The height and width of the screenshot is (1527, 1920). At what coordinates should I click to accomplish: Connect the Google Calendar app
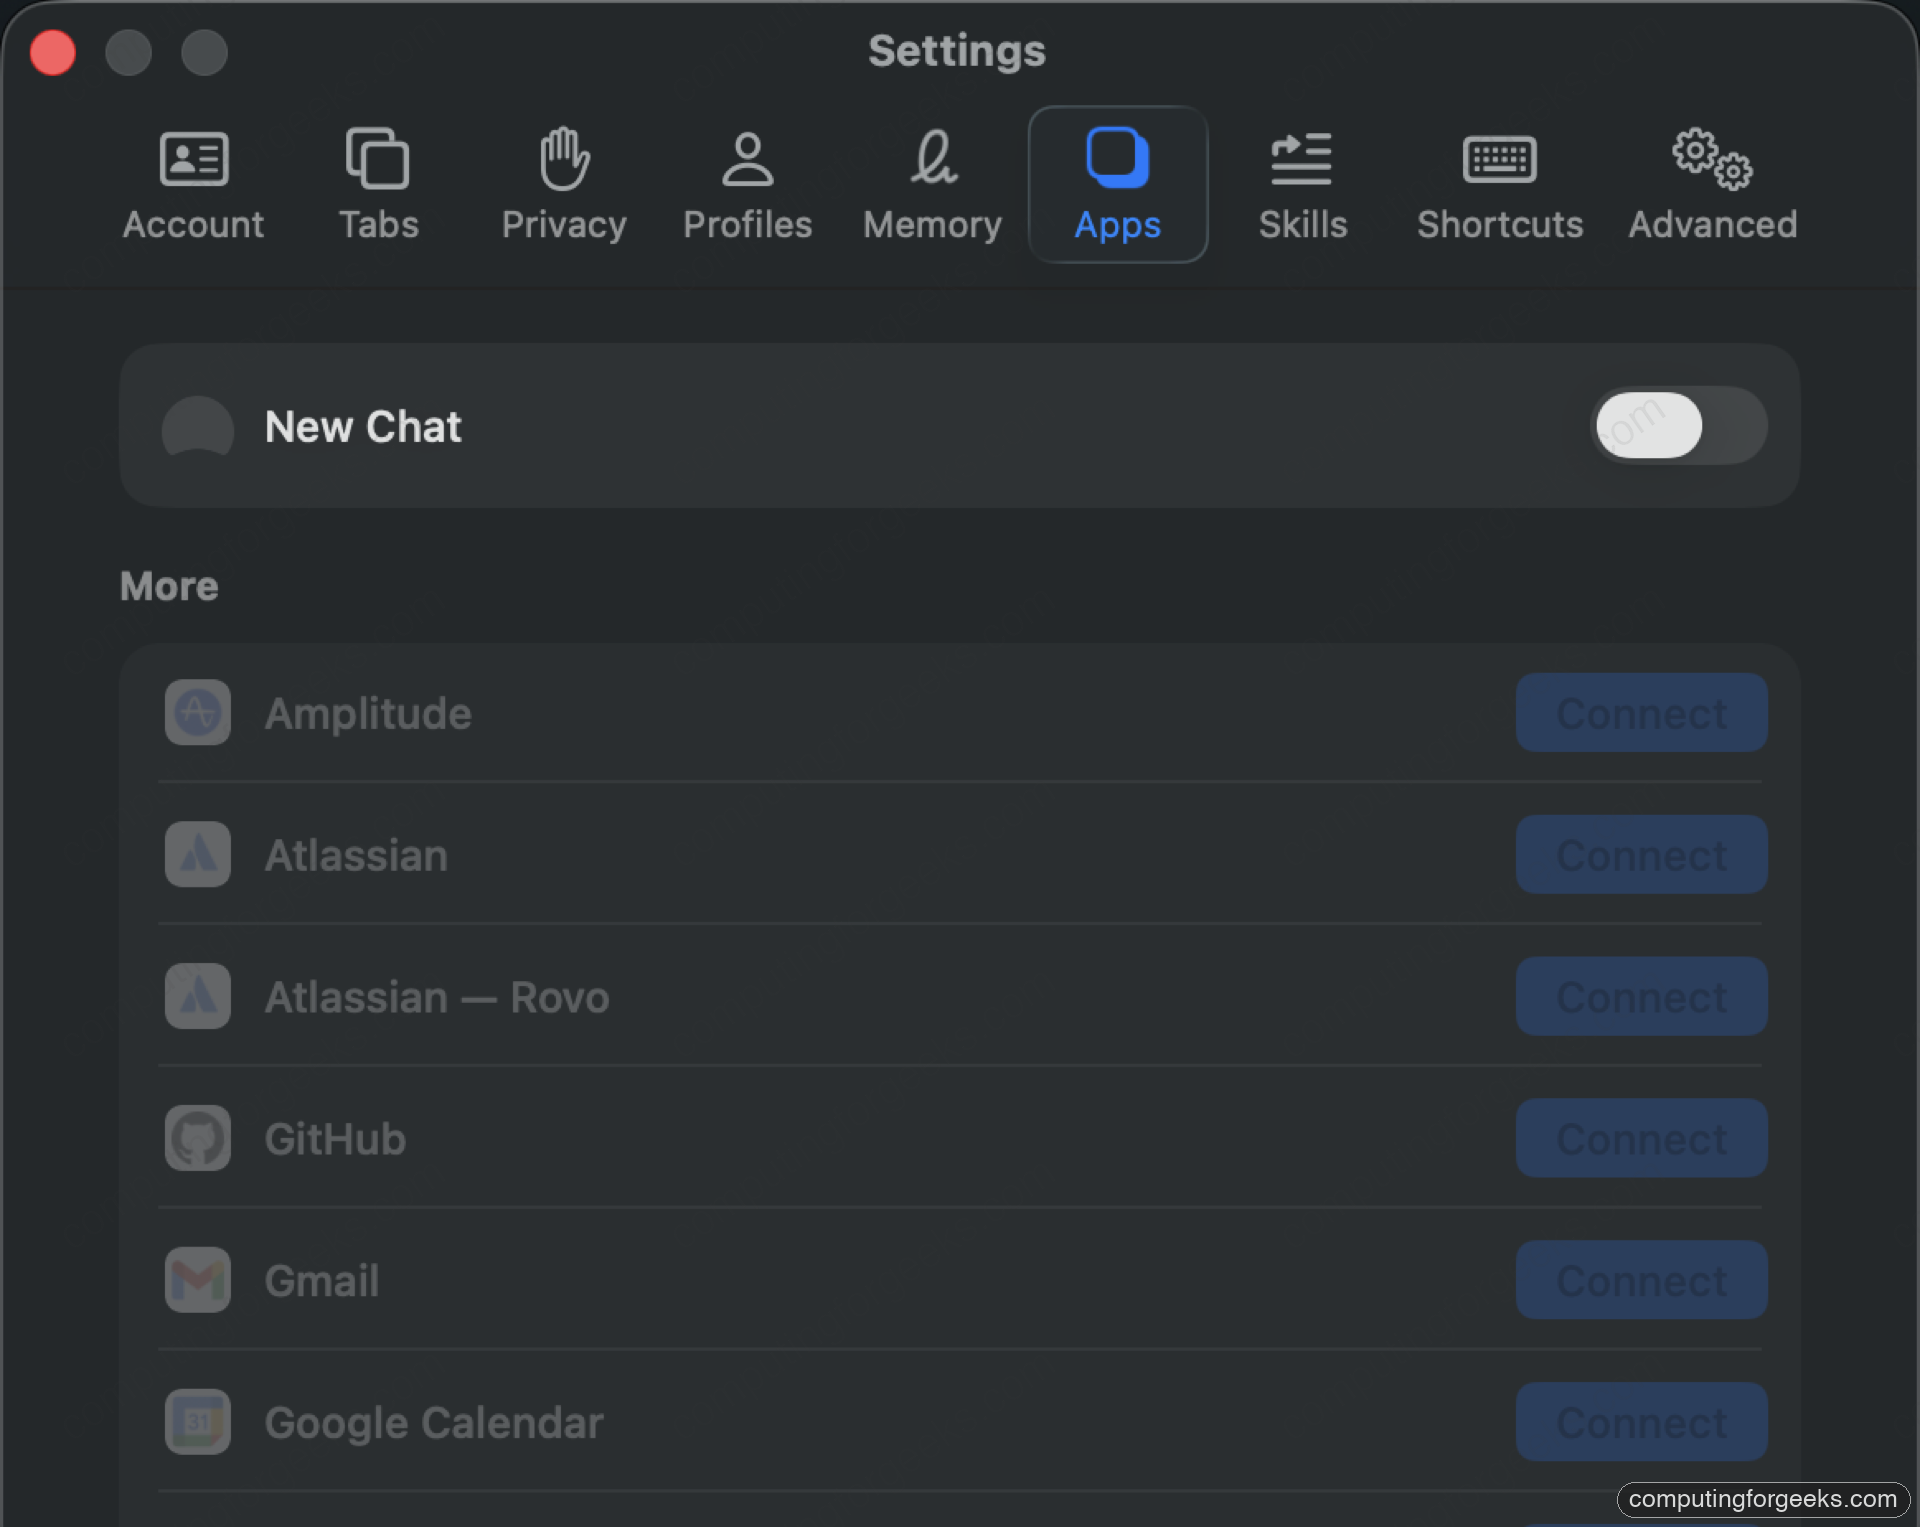pyautogui.click(x=1641, y=1423)
